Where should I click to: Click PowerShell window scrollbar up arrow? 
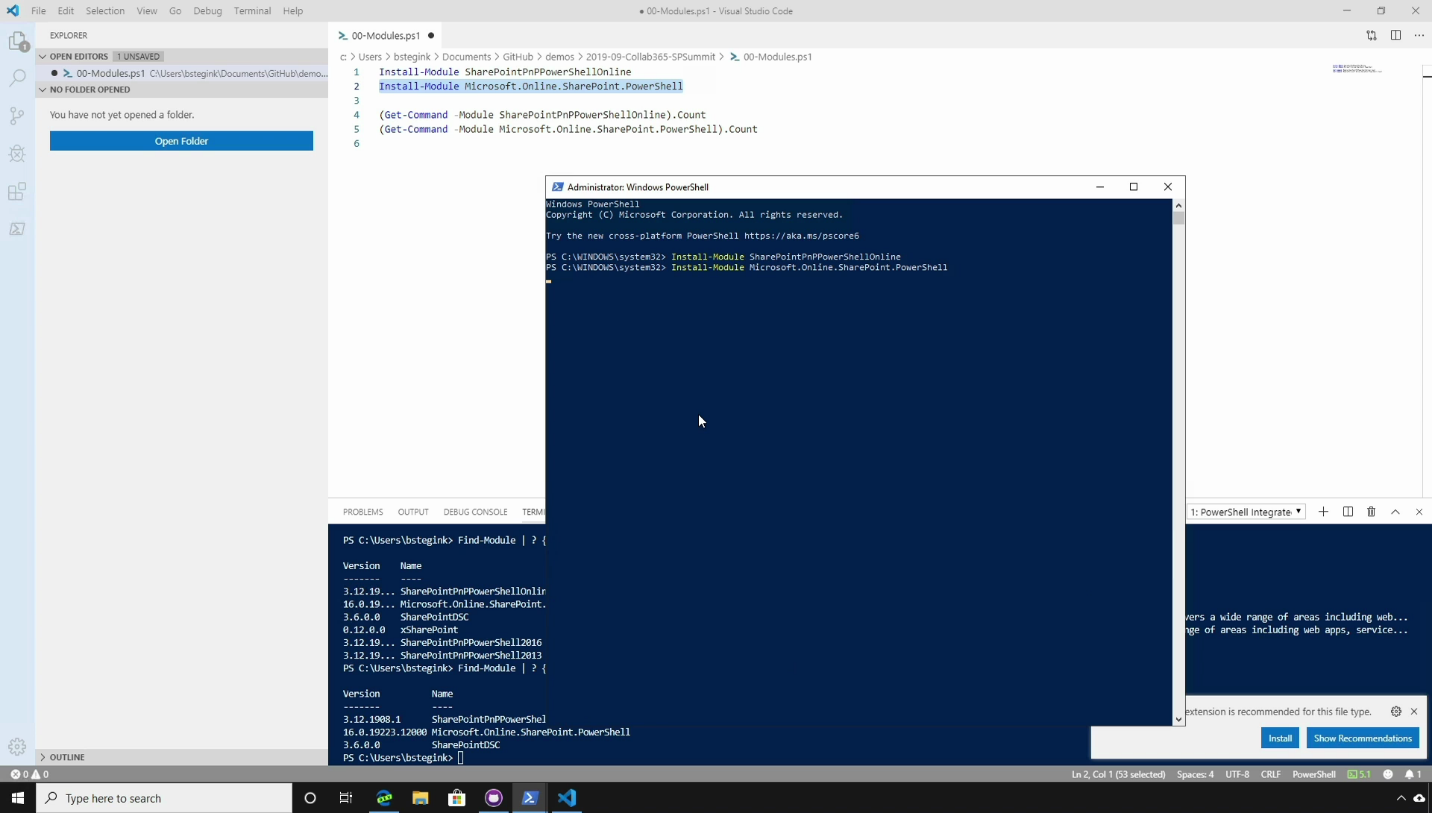pyautogui.click(x=1178, y=205)
